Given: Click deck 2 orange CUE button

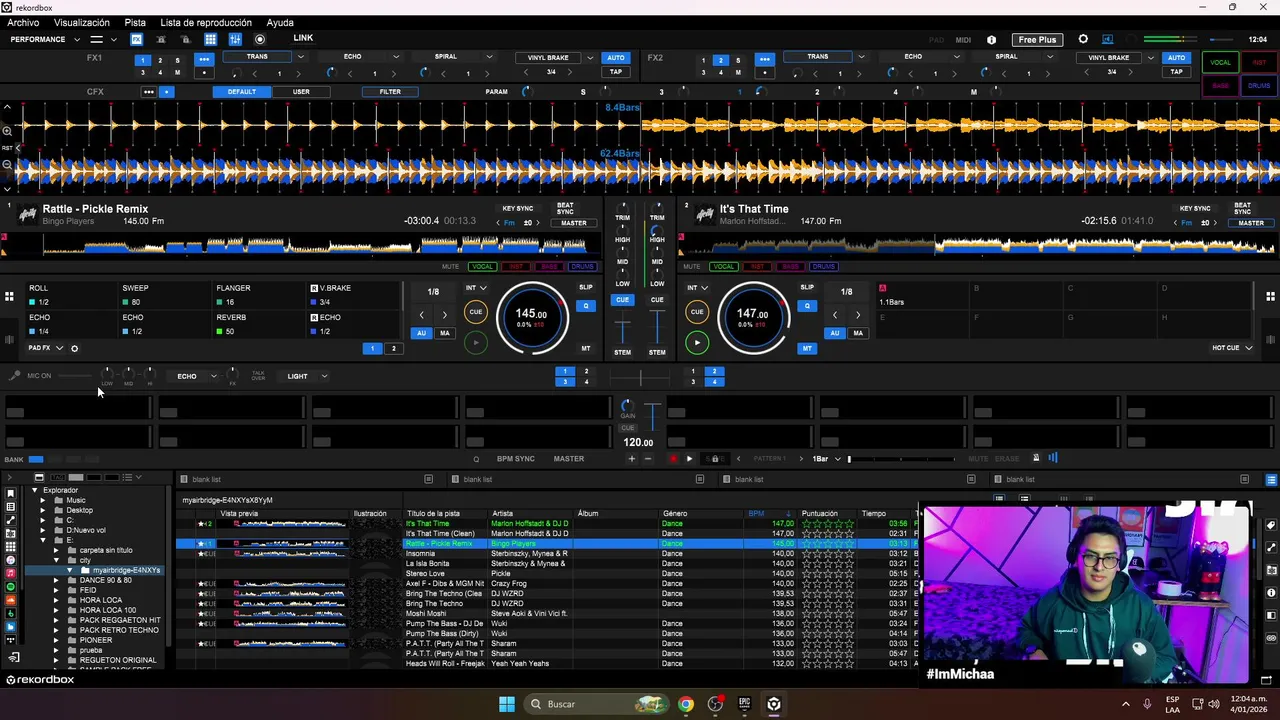Looking at the screenshot, I should (x=697, y=312).
